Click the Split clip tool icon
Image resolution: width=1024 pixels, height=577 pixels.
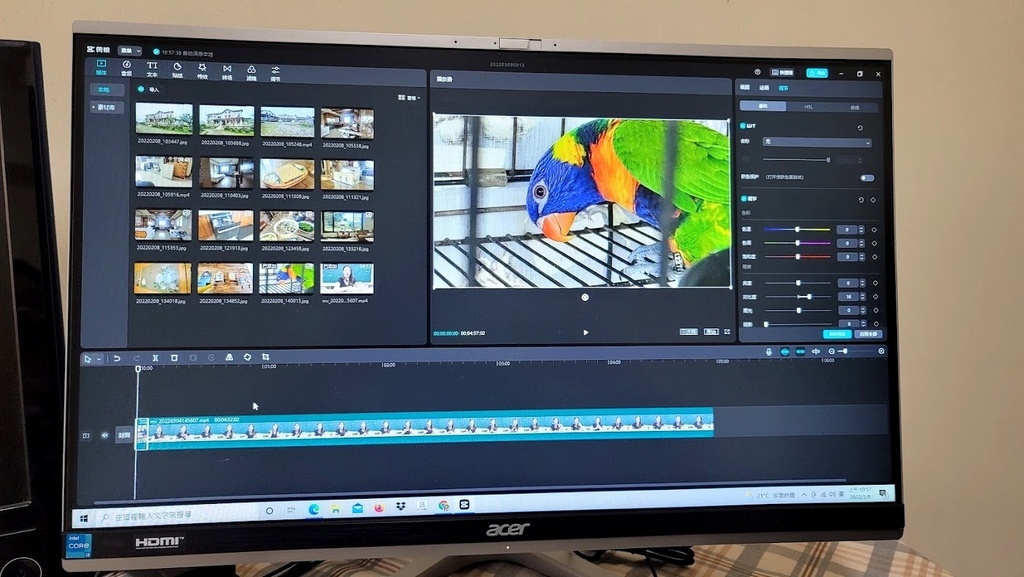155,358
